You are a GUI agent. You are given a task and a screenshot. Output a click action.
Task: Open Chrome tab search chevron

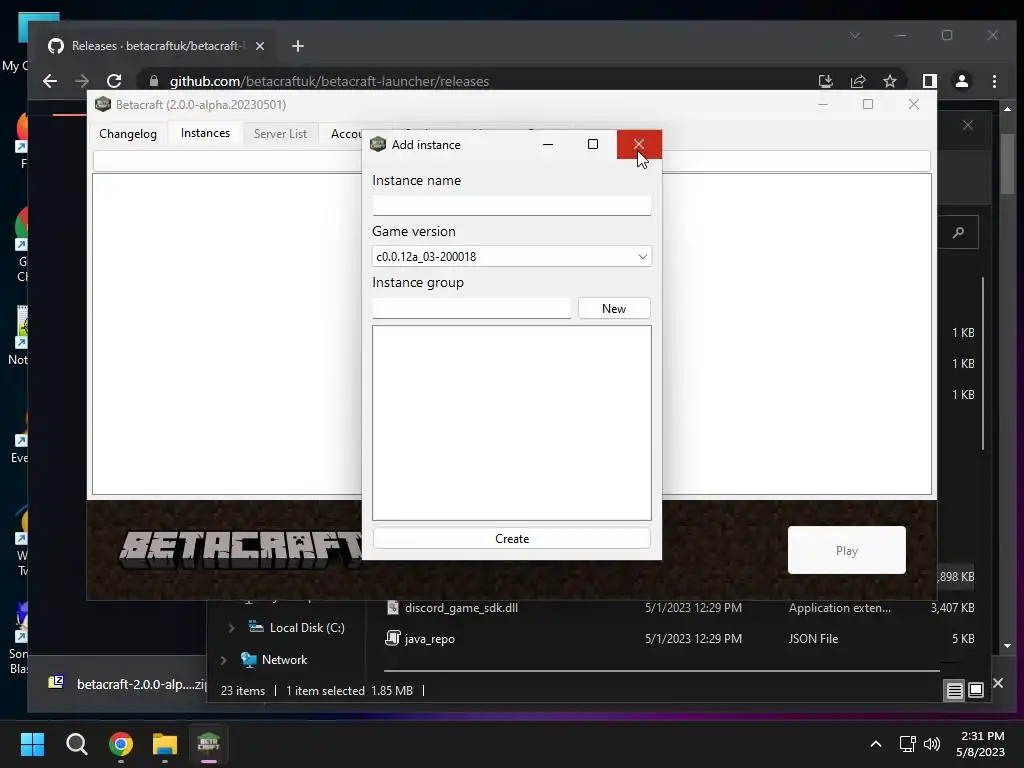855,35
